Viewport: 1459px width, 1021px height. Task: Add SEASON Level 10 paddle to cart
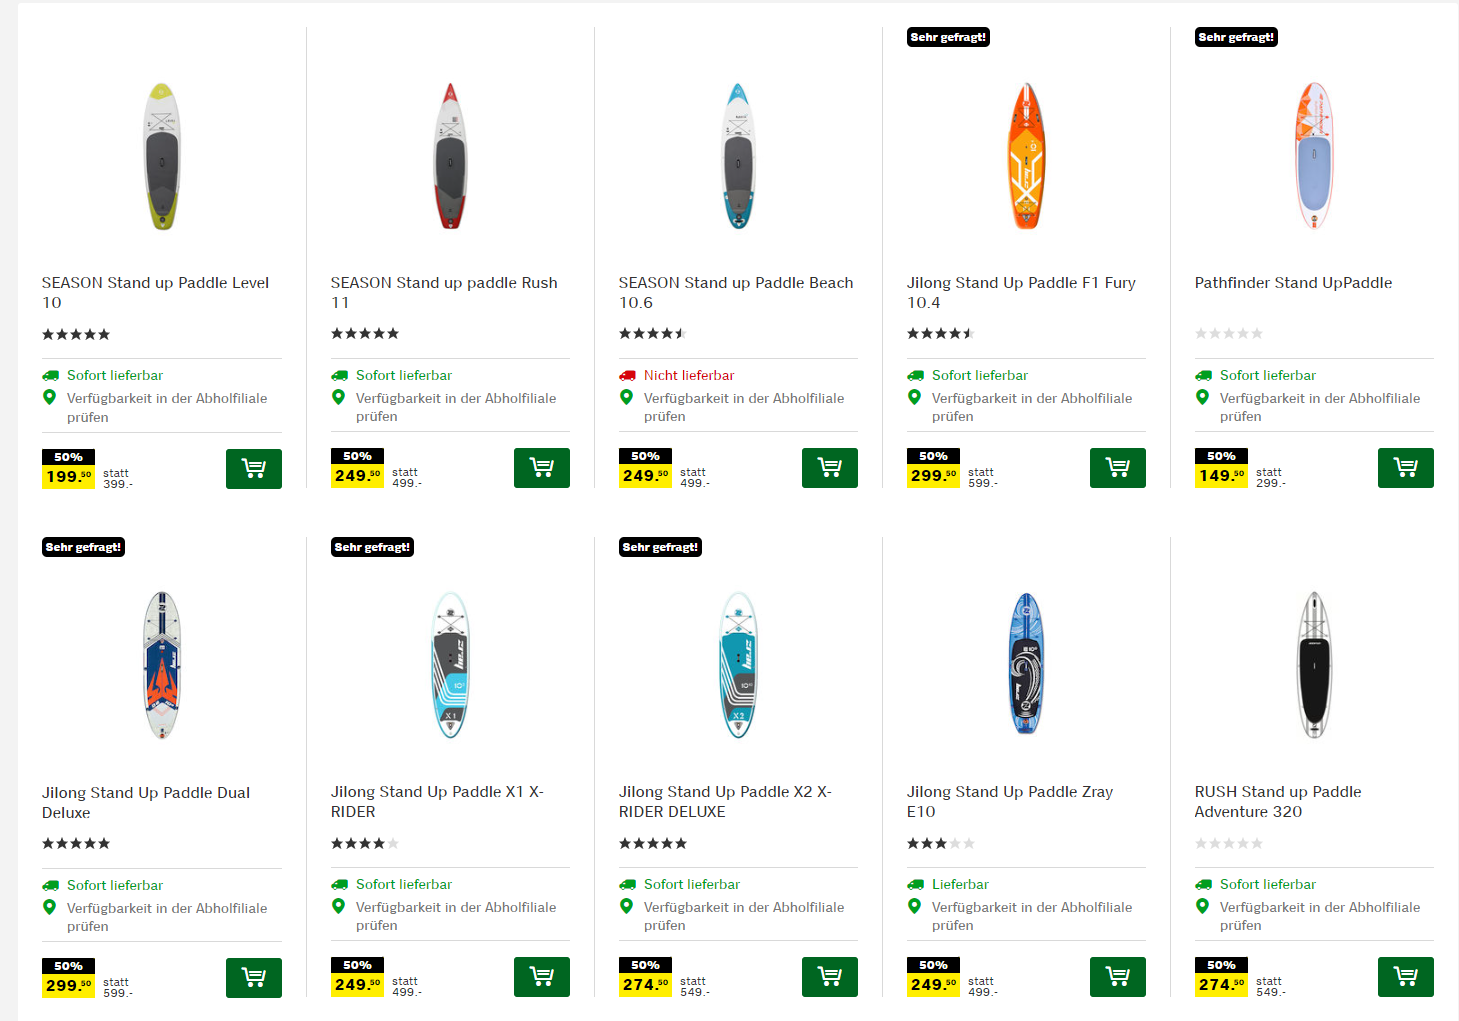click(x=253, y=469)
